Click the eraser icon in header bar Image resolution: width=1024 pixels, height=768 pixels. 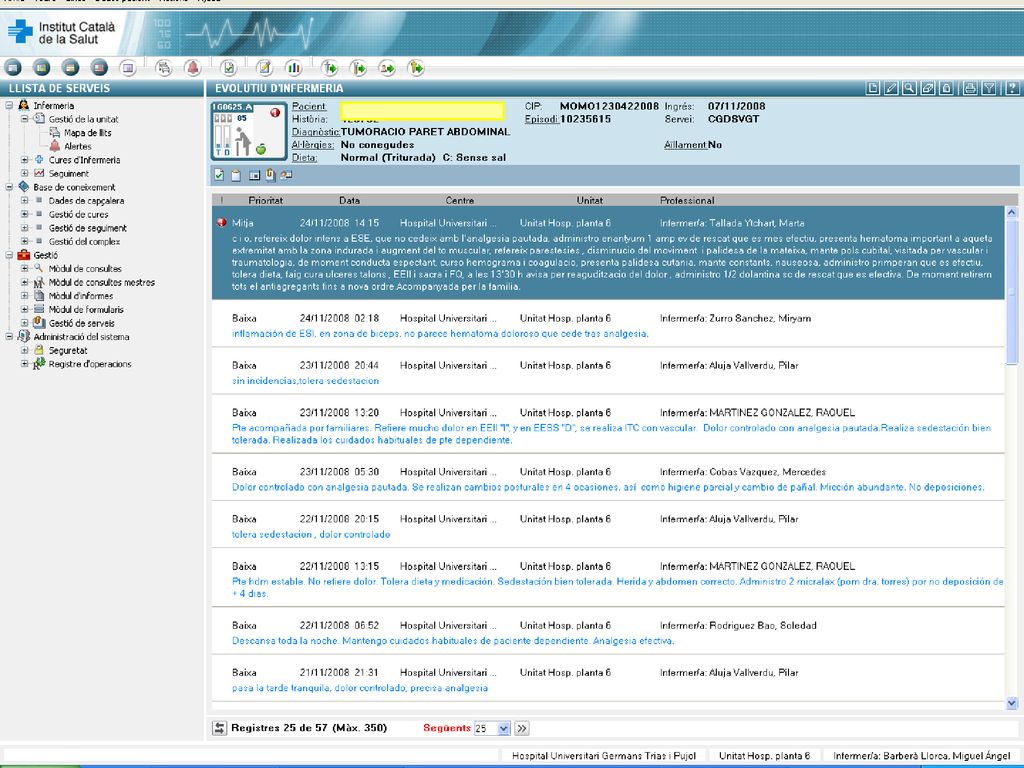tap(927, 88)
